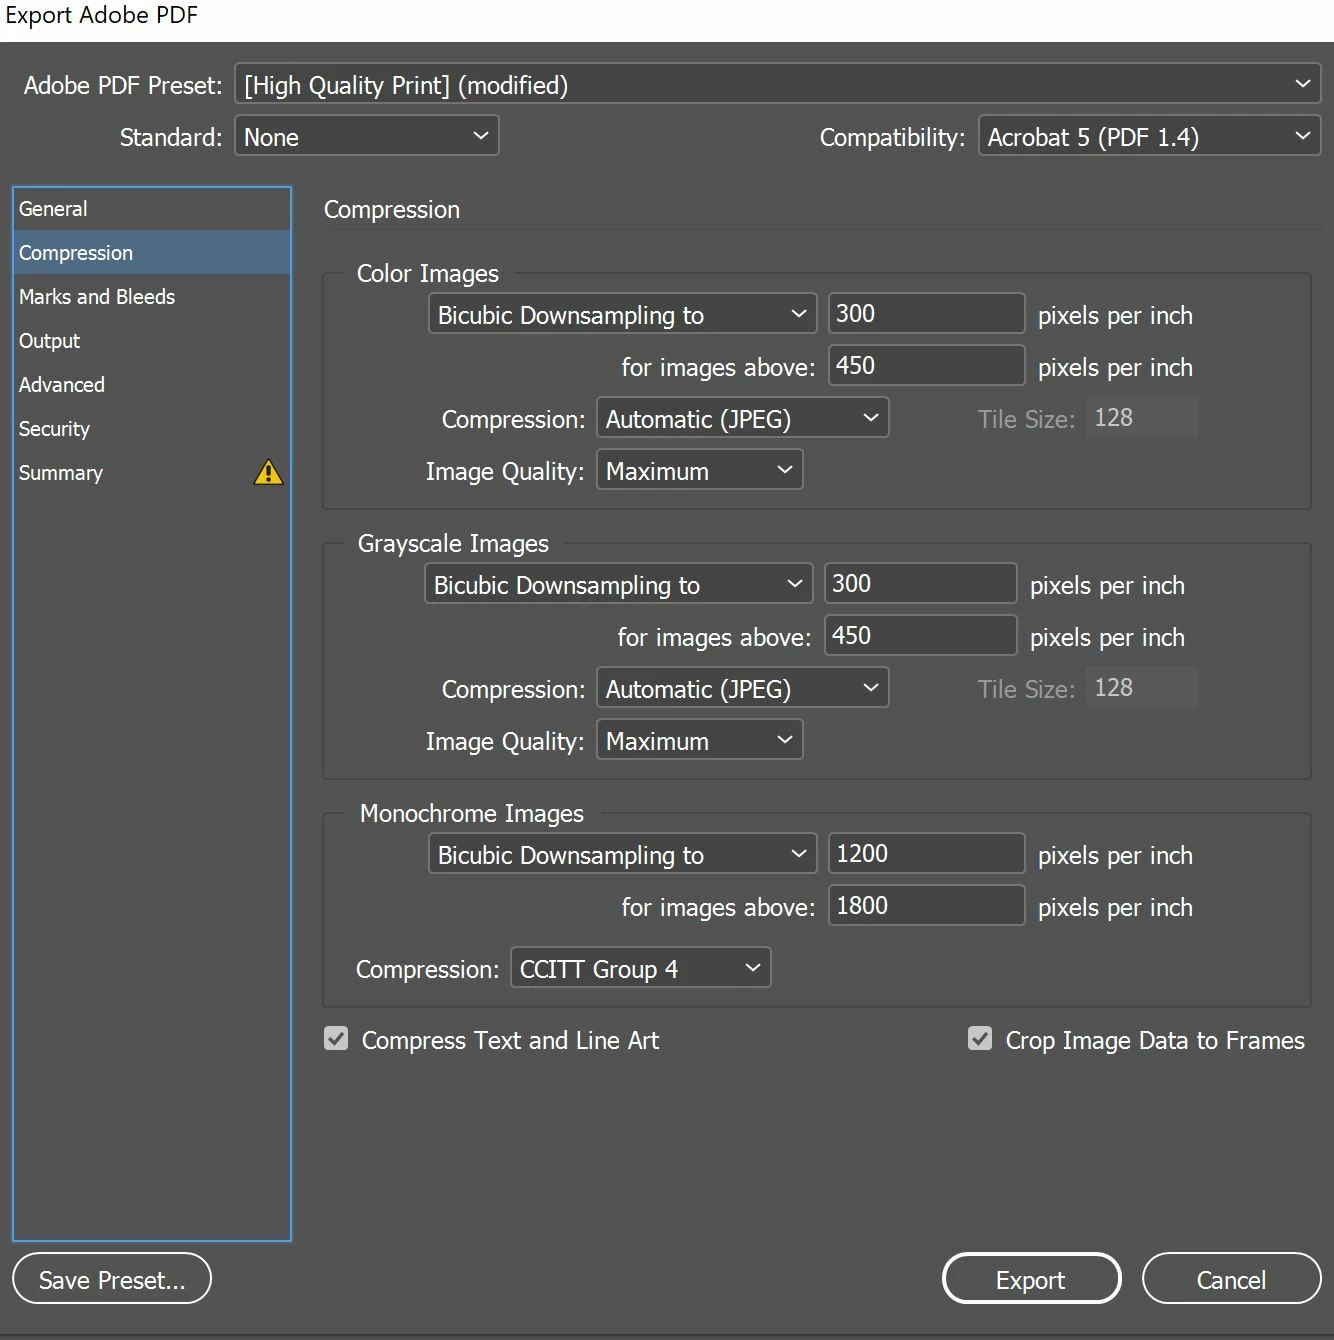Open Grayscale Images downsampling method dropdown
1334x1340 pixels.
pyautogui.click(x=618, y=584)
